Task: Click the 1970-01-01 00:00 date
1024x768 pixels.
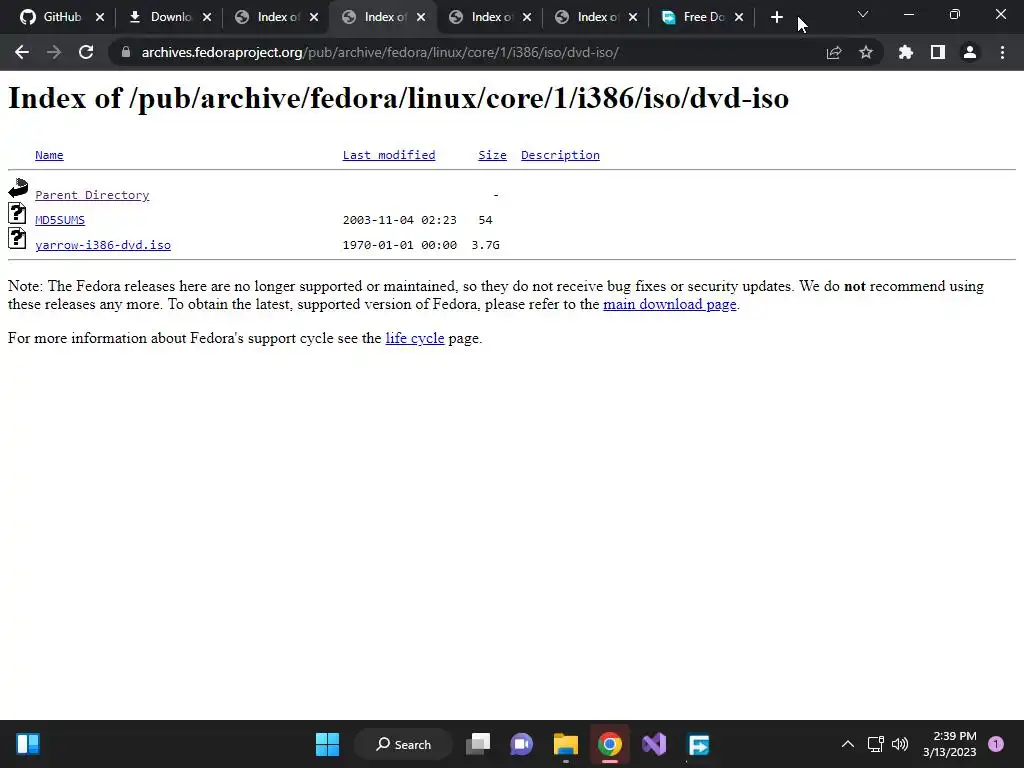Action: click(400, 245)
